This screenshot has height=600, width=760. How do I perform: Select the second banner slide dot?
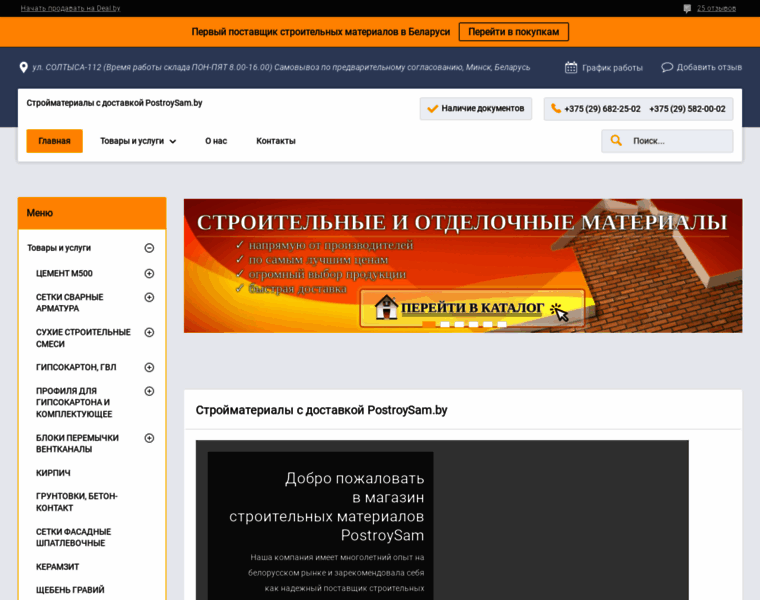click(444, 324)
